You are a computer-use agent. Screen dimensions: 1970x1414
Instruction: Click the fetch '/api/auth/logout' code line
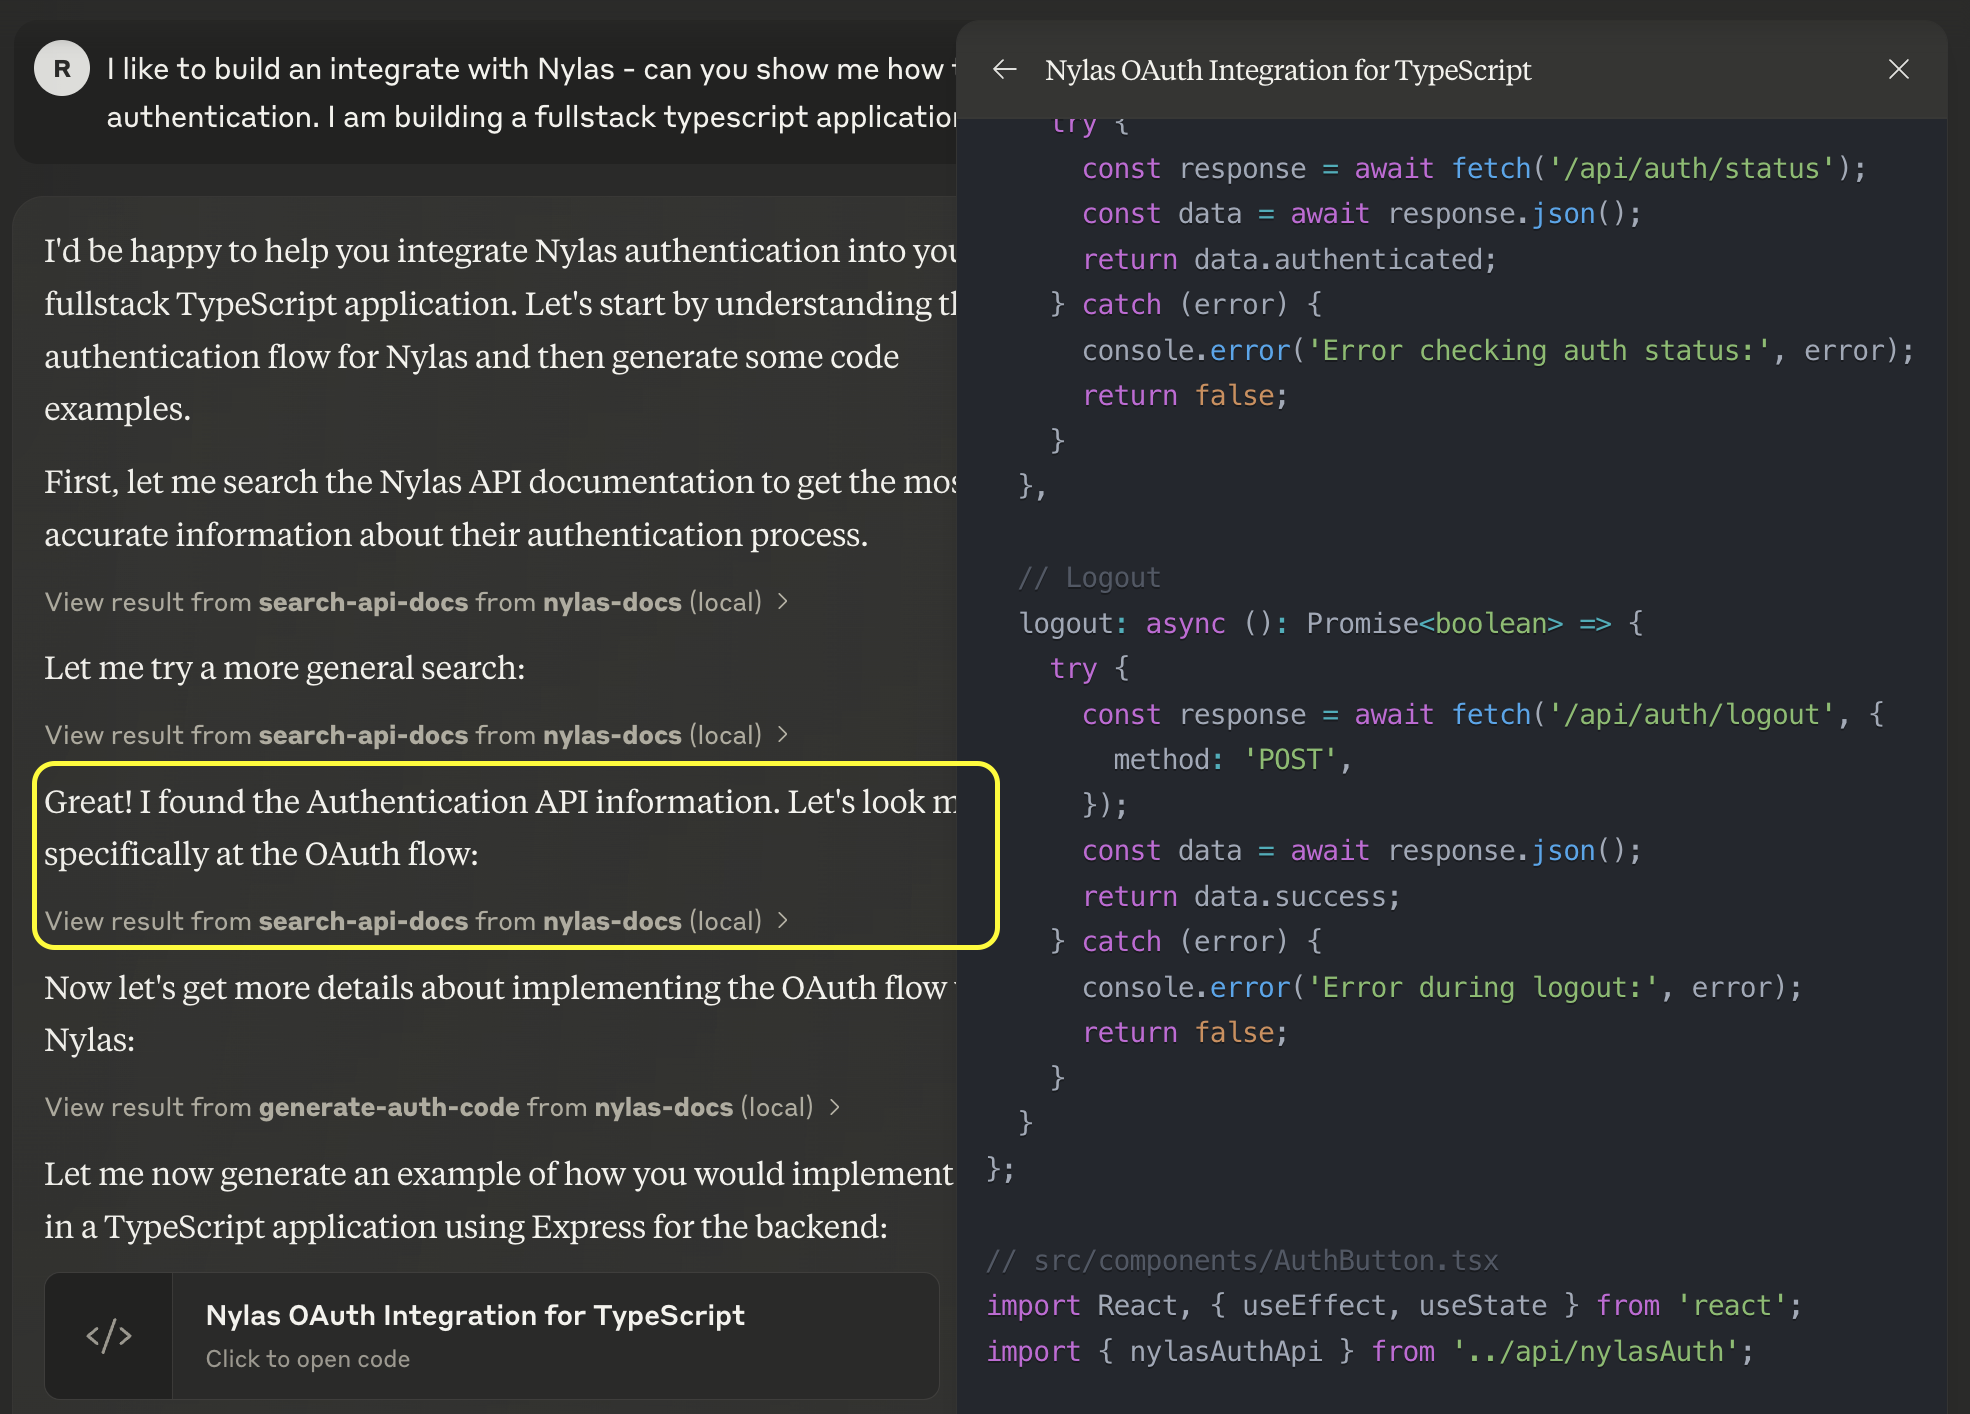(x=1480, y=714)
